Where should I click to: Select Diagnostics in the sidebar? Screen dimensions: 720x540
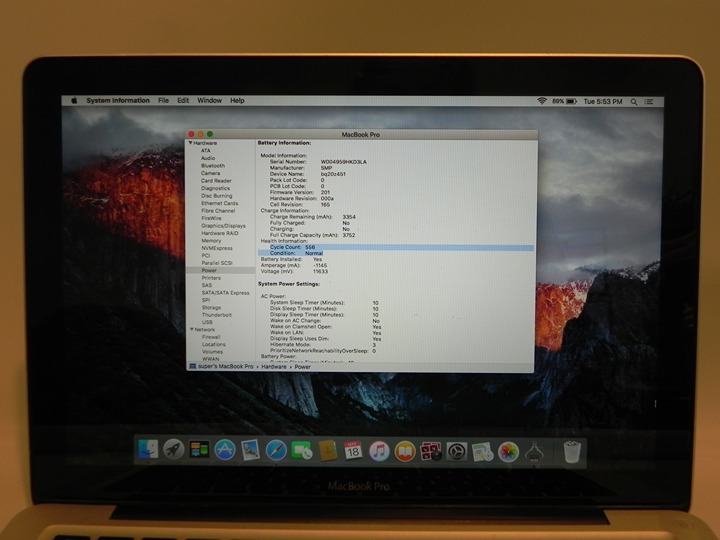[215, 188]
